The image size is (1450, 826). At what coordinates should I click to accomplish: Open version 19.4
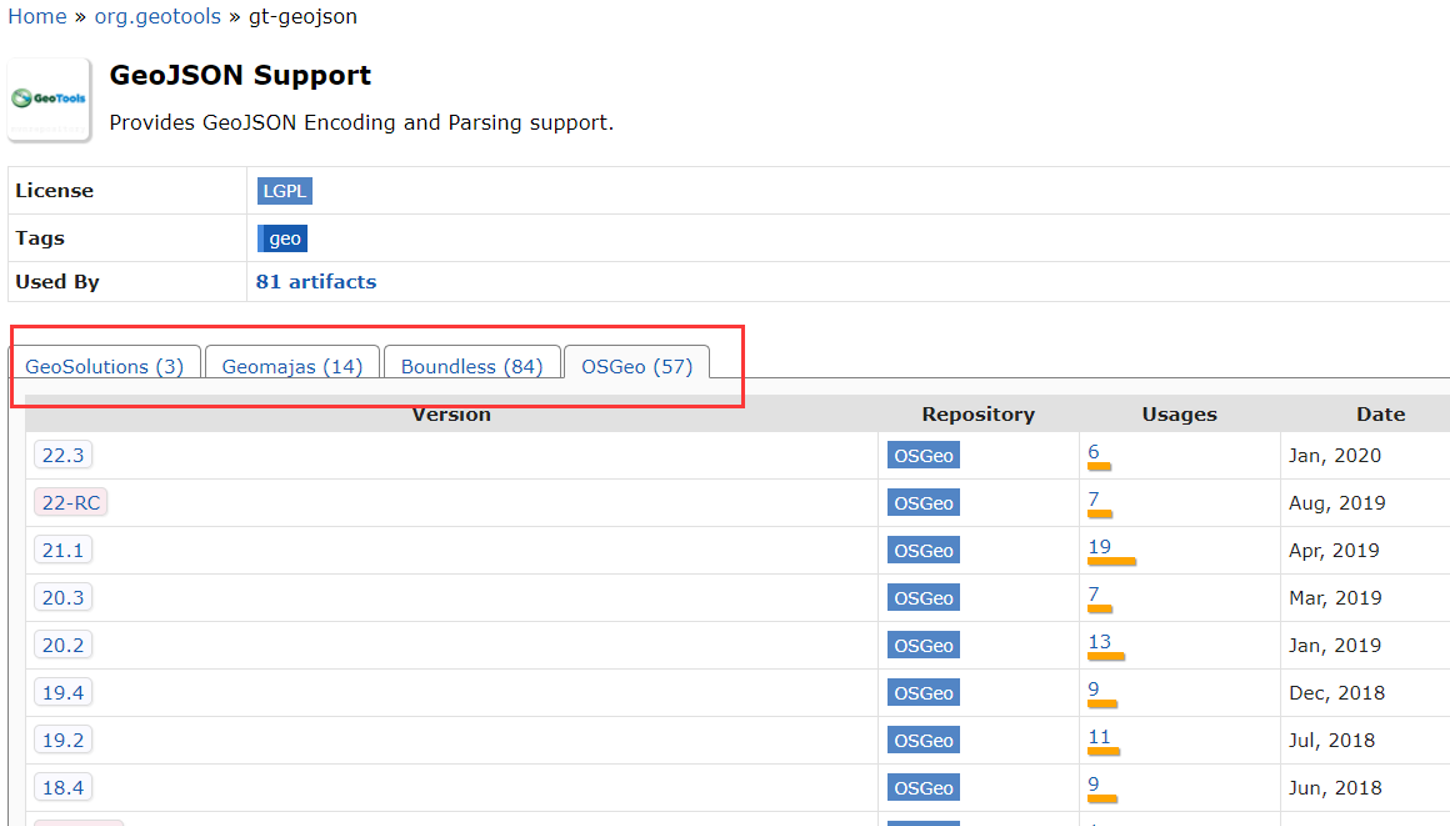pos(63,692)
